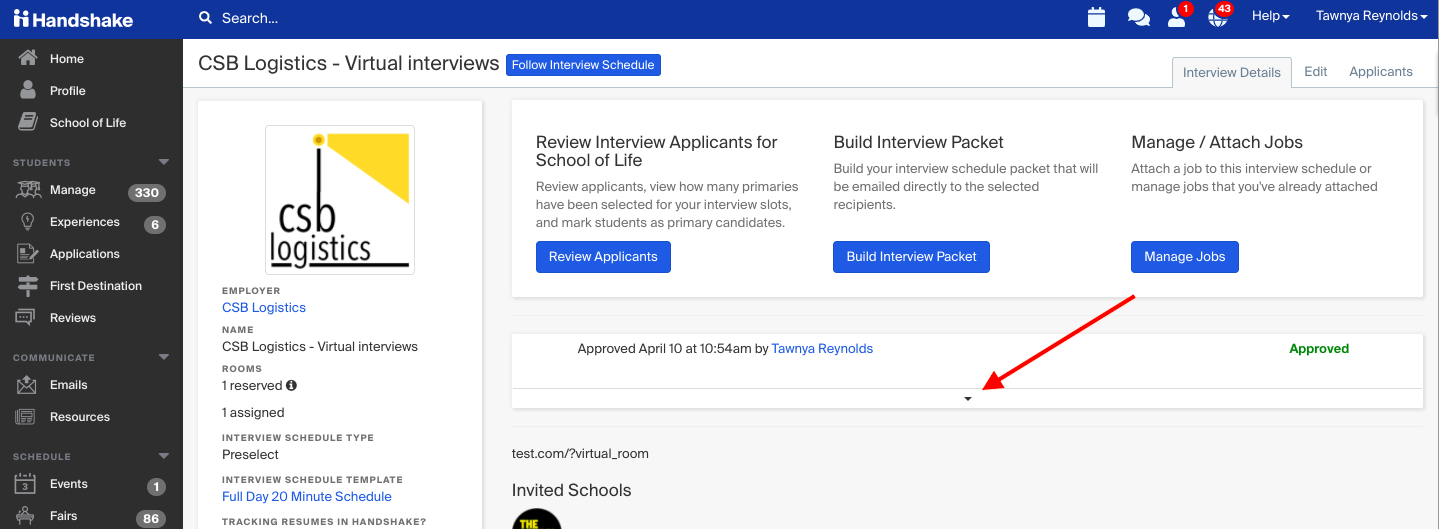Image resolution: width=1439 pixels, height=529 pixels.
Task: Collapse the Communicate sidebar section
Action: tap(164, 357)
